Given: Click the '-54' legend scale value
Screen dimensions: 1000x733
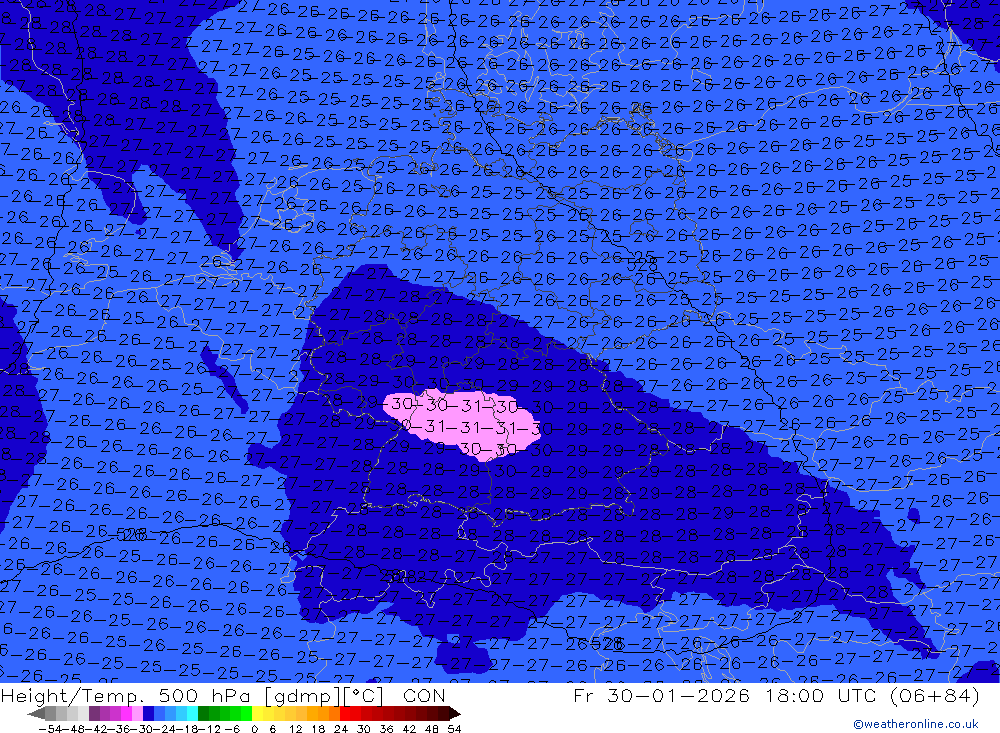Looking at the screenshot, I should click(50, 729).
